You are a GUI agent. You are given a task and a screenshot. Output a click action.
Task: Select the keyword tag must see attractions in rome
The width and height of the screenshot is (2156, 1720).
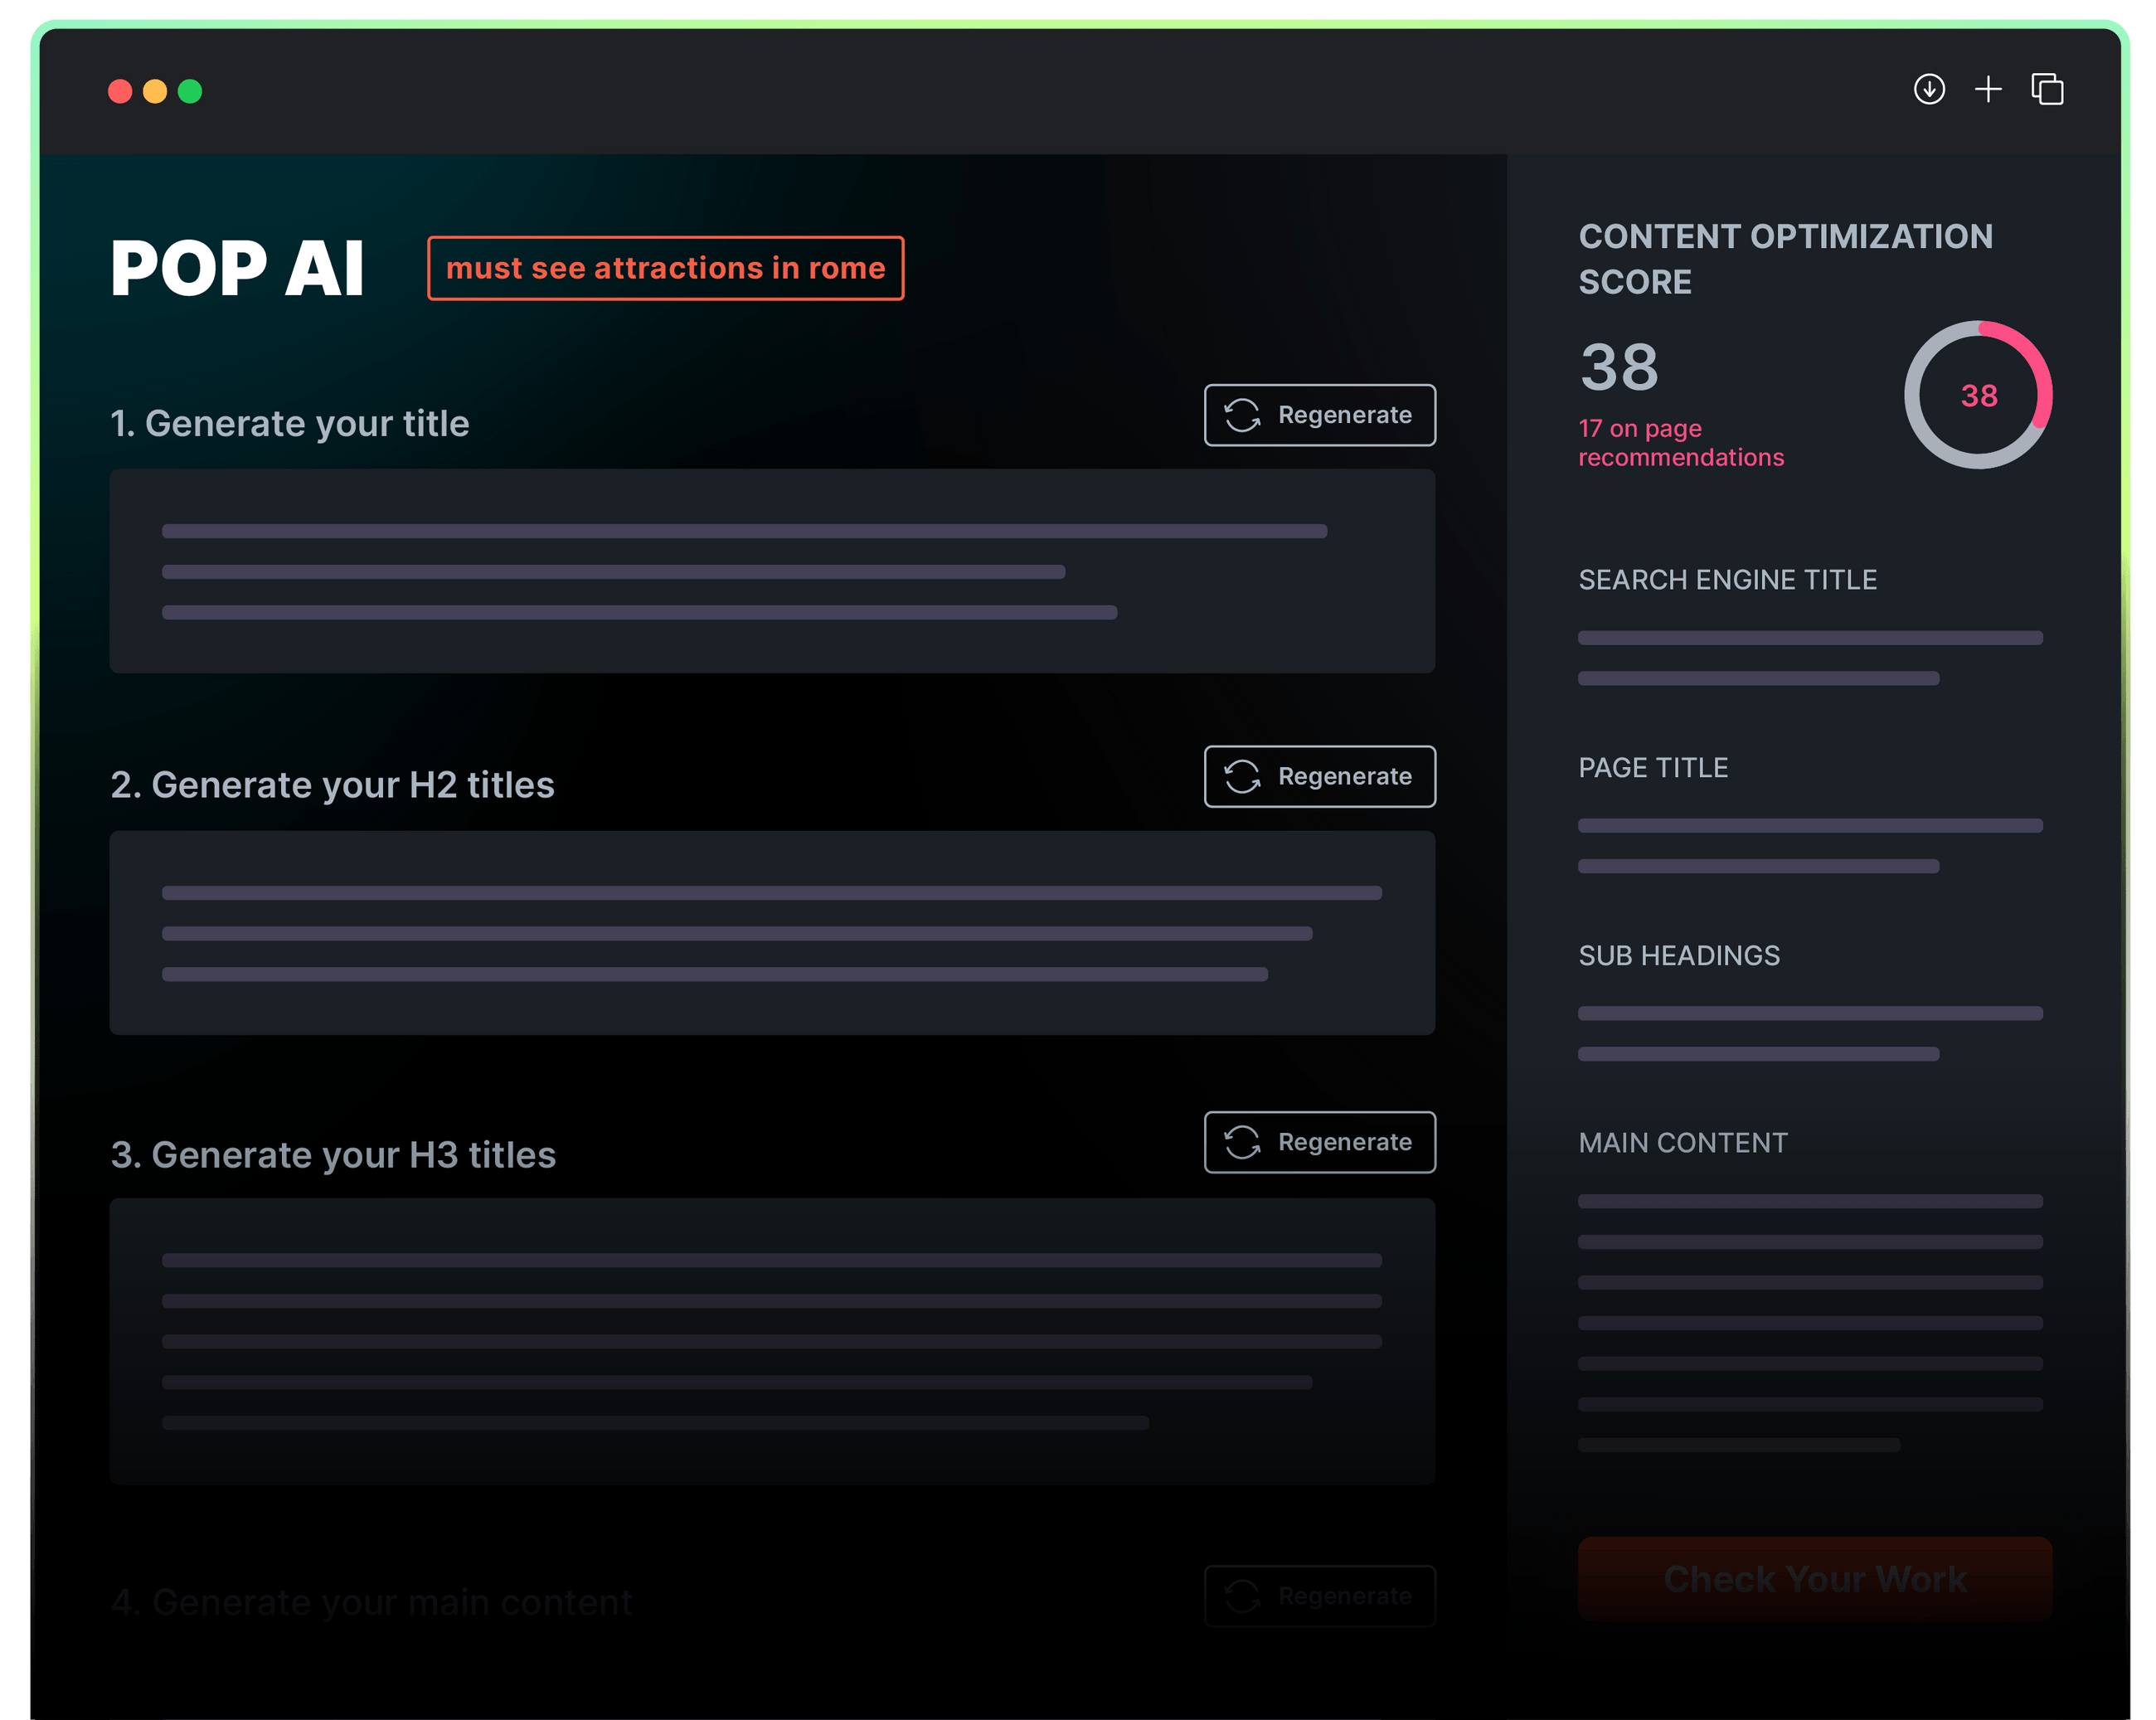point(666,267)
